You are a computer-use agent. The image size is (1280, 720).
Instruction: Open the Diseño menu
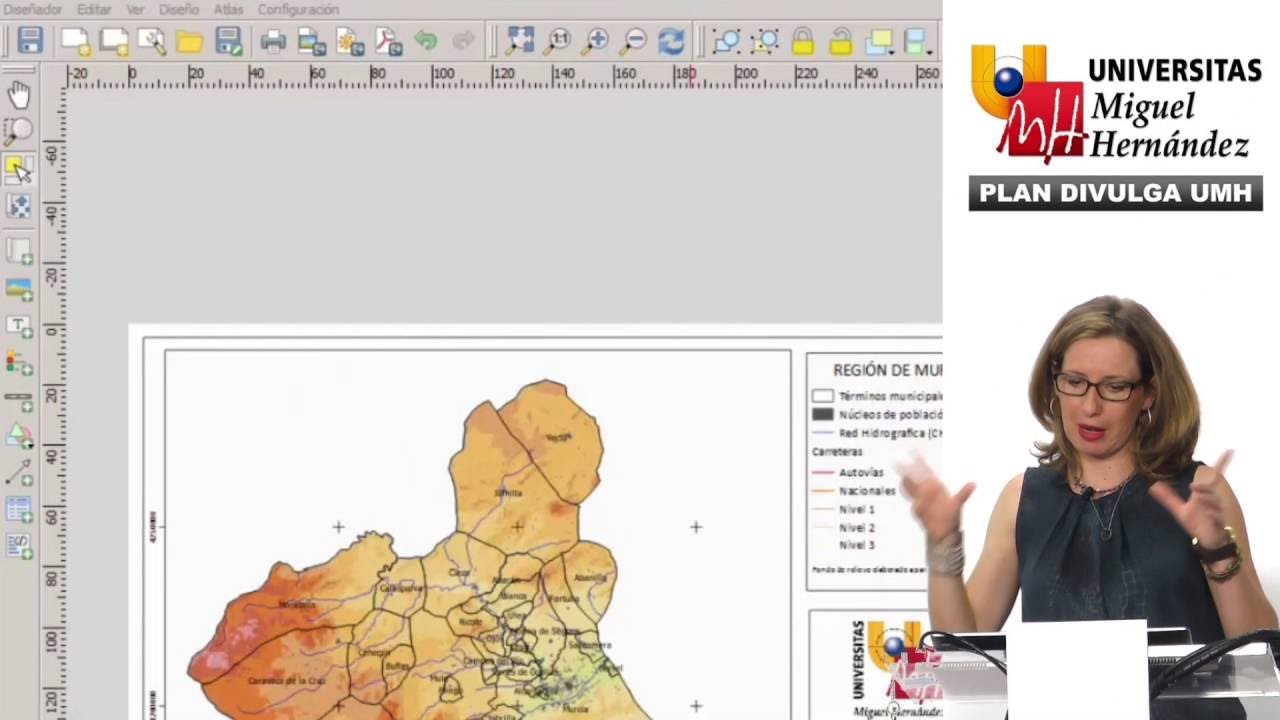coord(179,9)
